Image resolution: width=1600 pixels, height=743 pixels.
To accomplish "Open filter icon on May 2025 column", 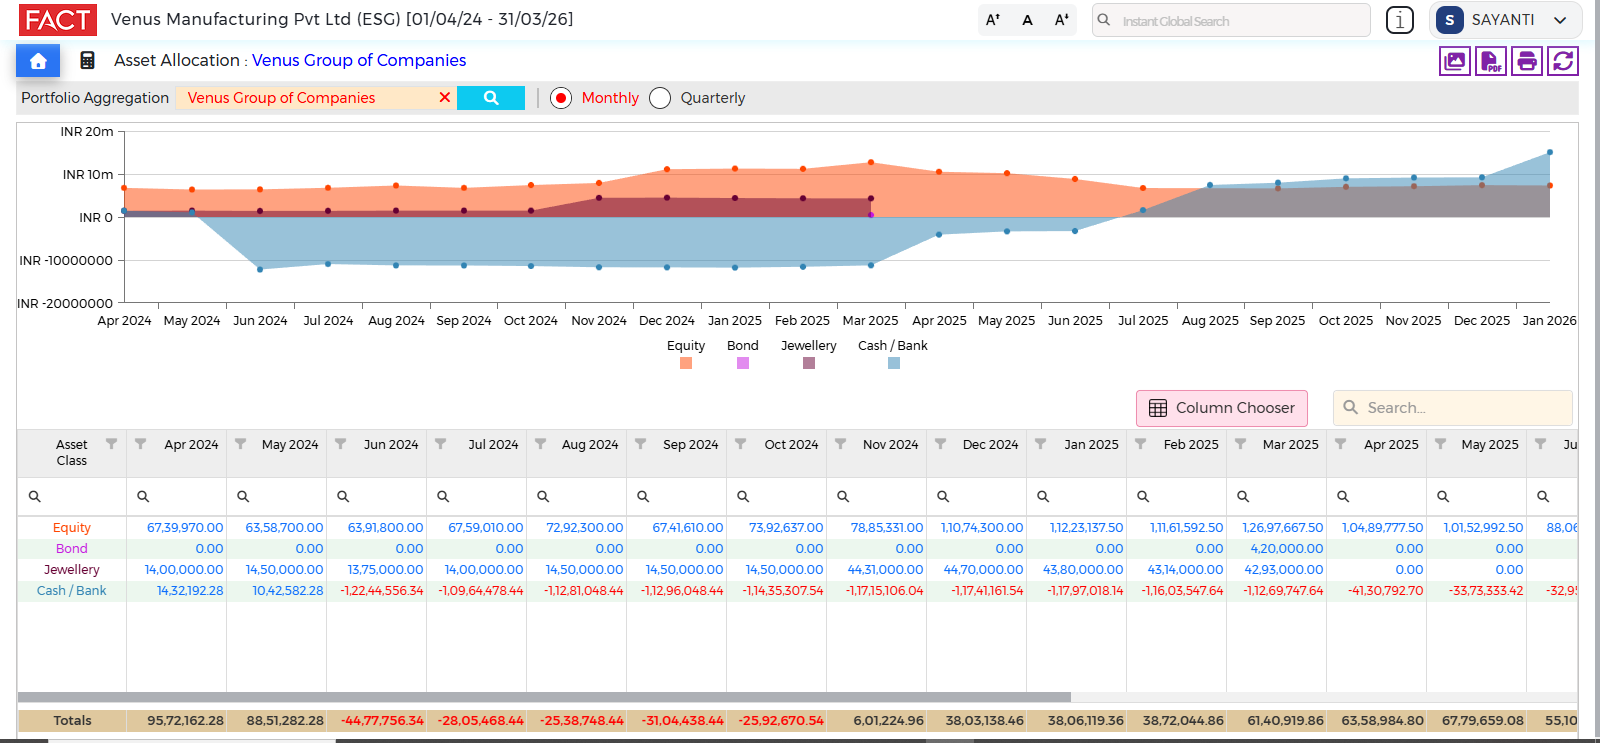I will tap(1441, 444).
